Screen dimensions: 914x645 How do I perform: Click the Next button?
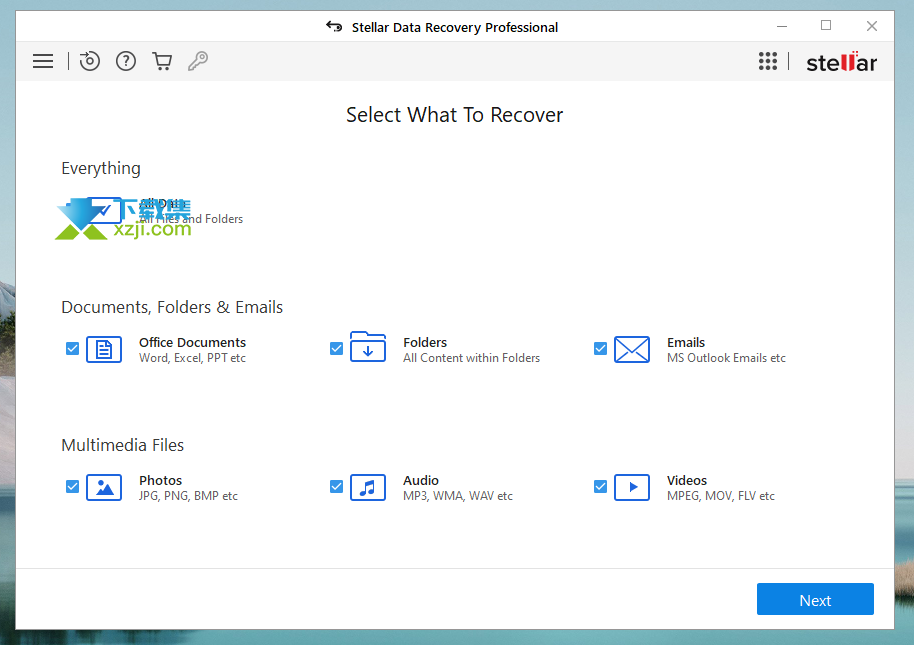[x=815, y=599]
